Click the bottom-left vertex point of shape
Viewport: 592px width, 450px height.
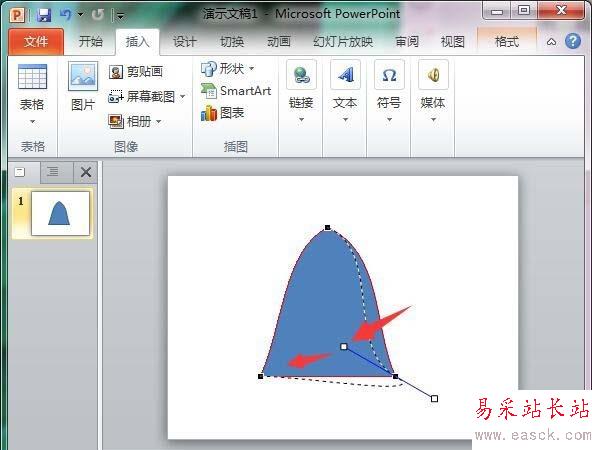pos(260,376)
